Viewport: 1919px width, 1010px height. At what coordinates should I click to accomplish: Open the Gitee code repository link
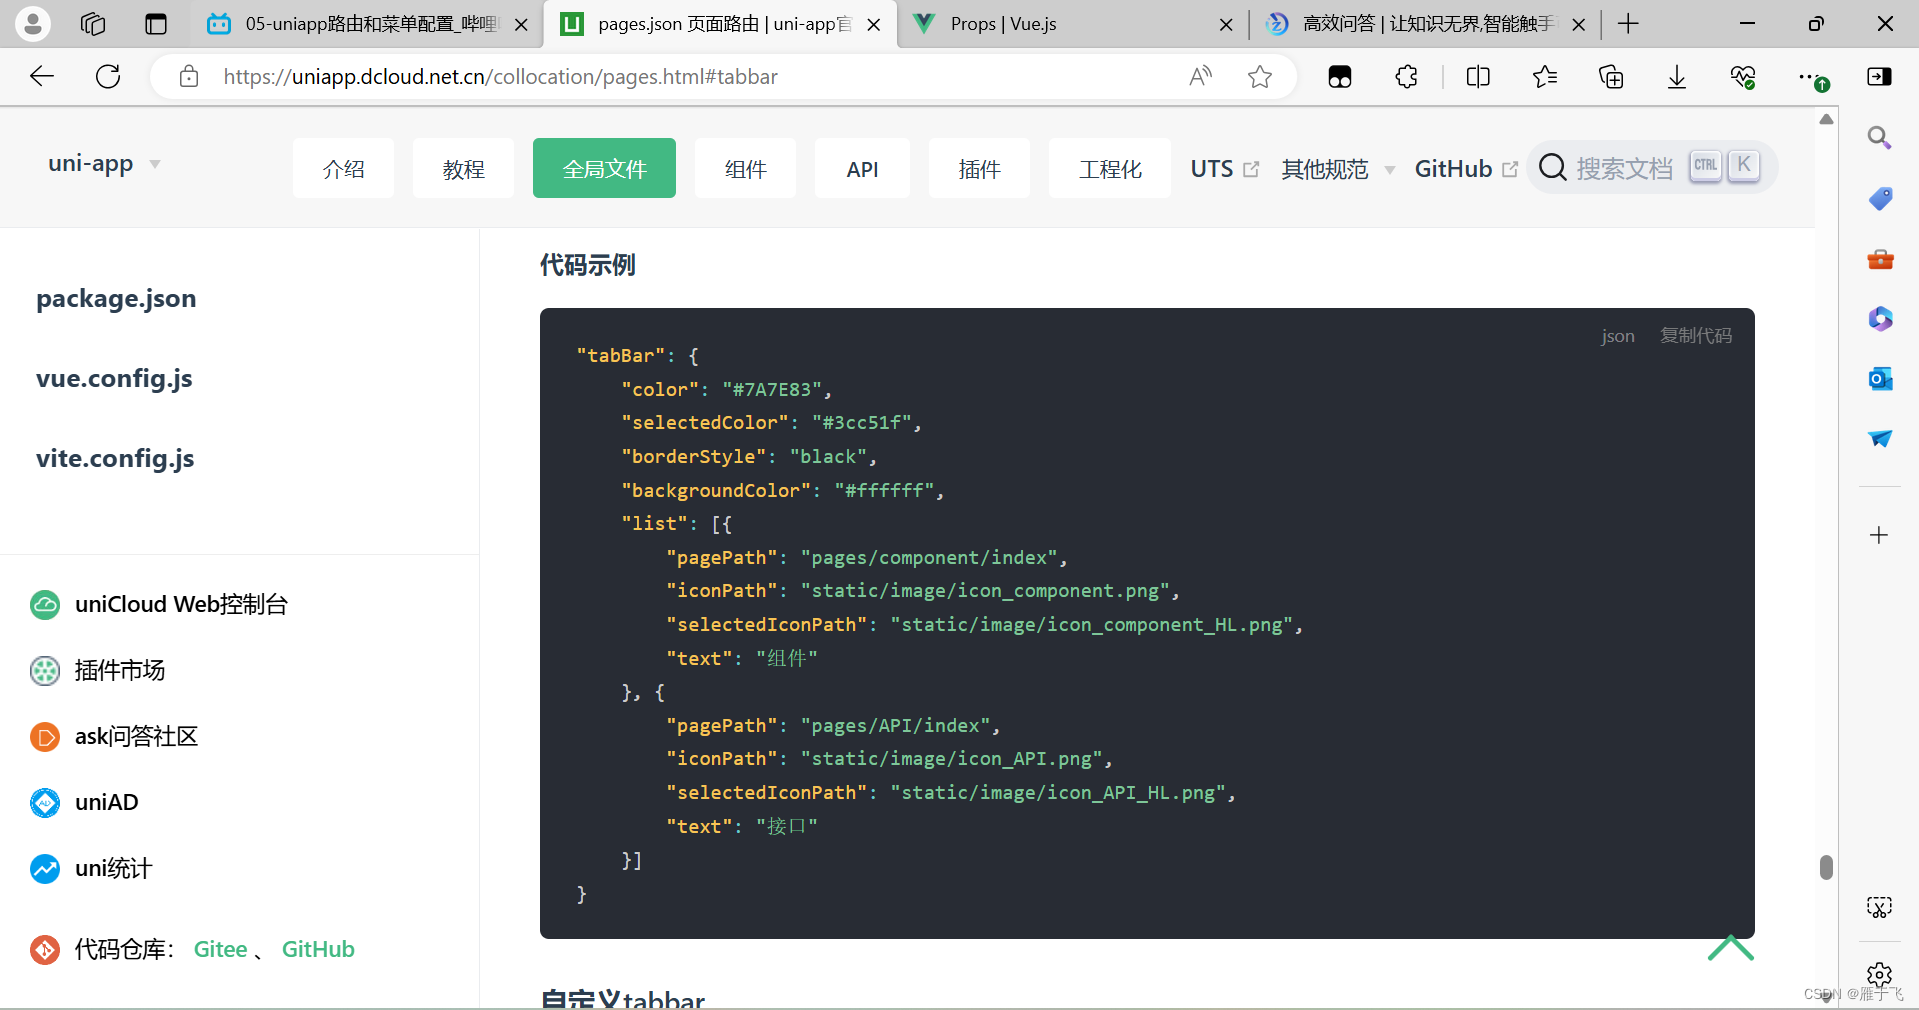(220, 949)
